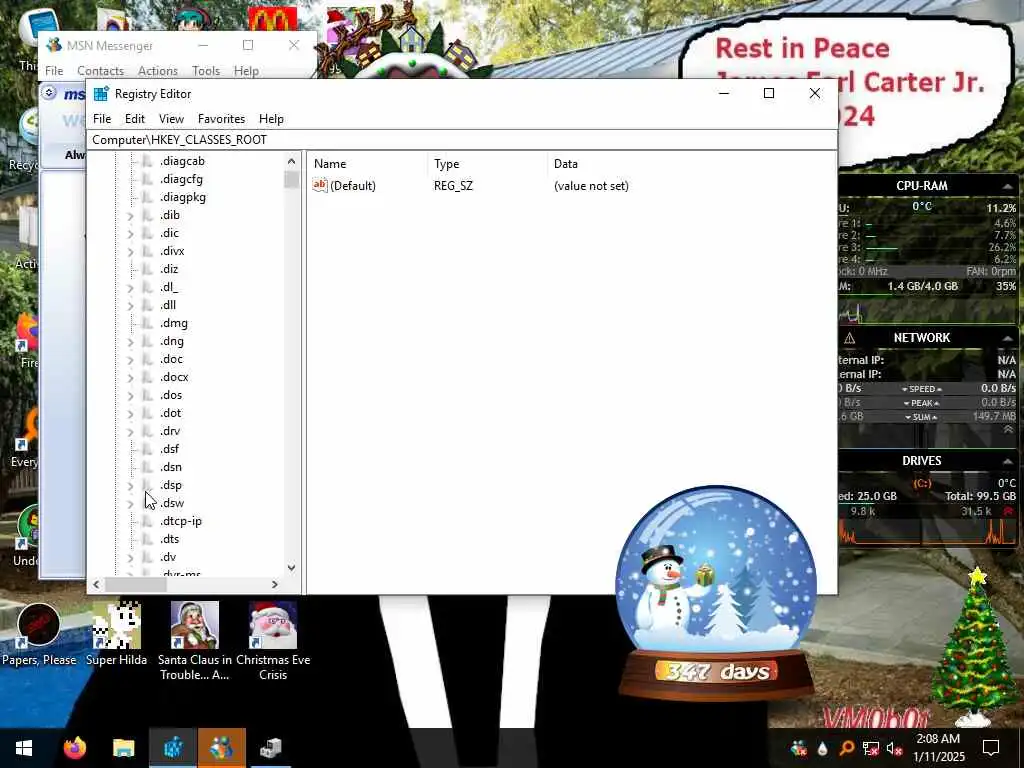Open the Registry Editor Help menu

coord(271,119)
